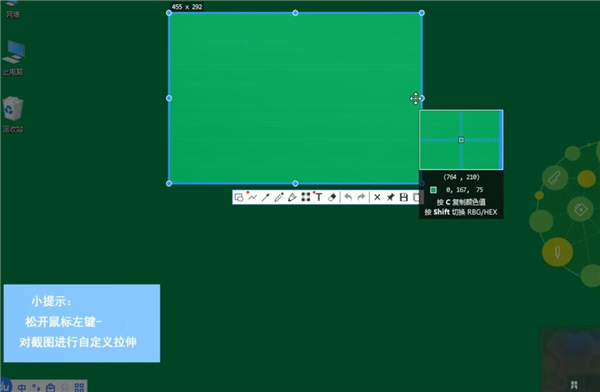This screenshot has width=600, height=392.
Task: Redo the annotation
Action: pyautogui.click(x=361, y=198)
